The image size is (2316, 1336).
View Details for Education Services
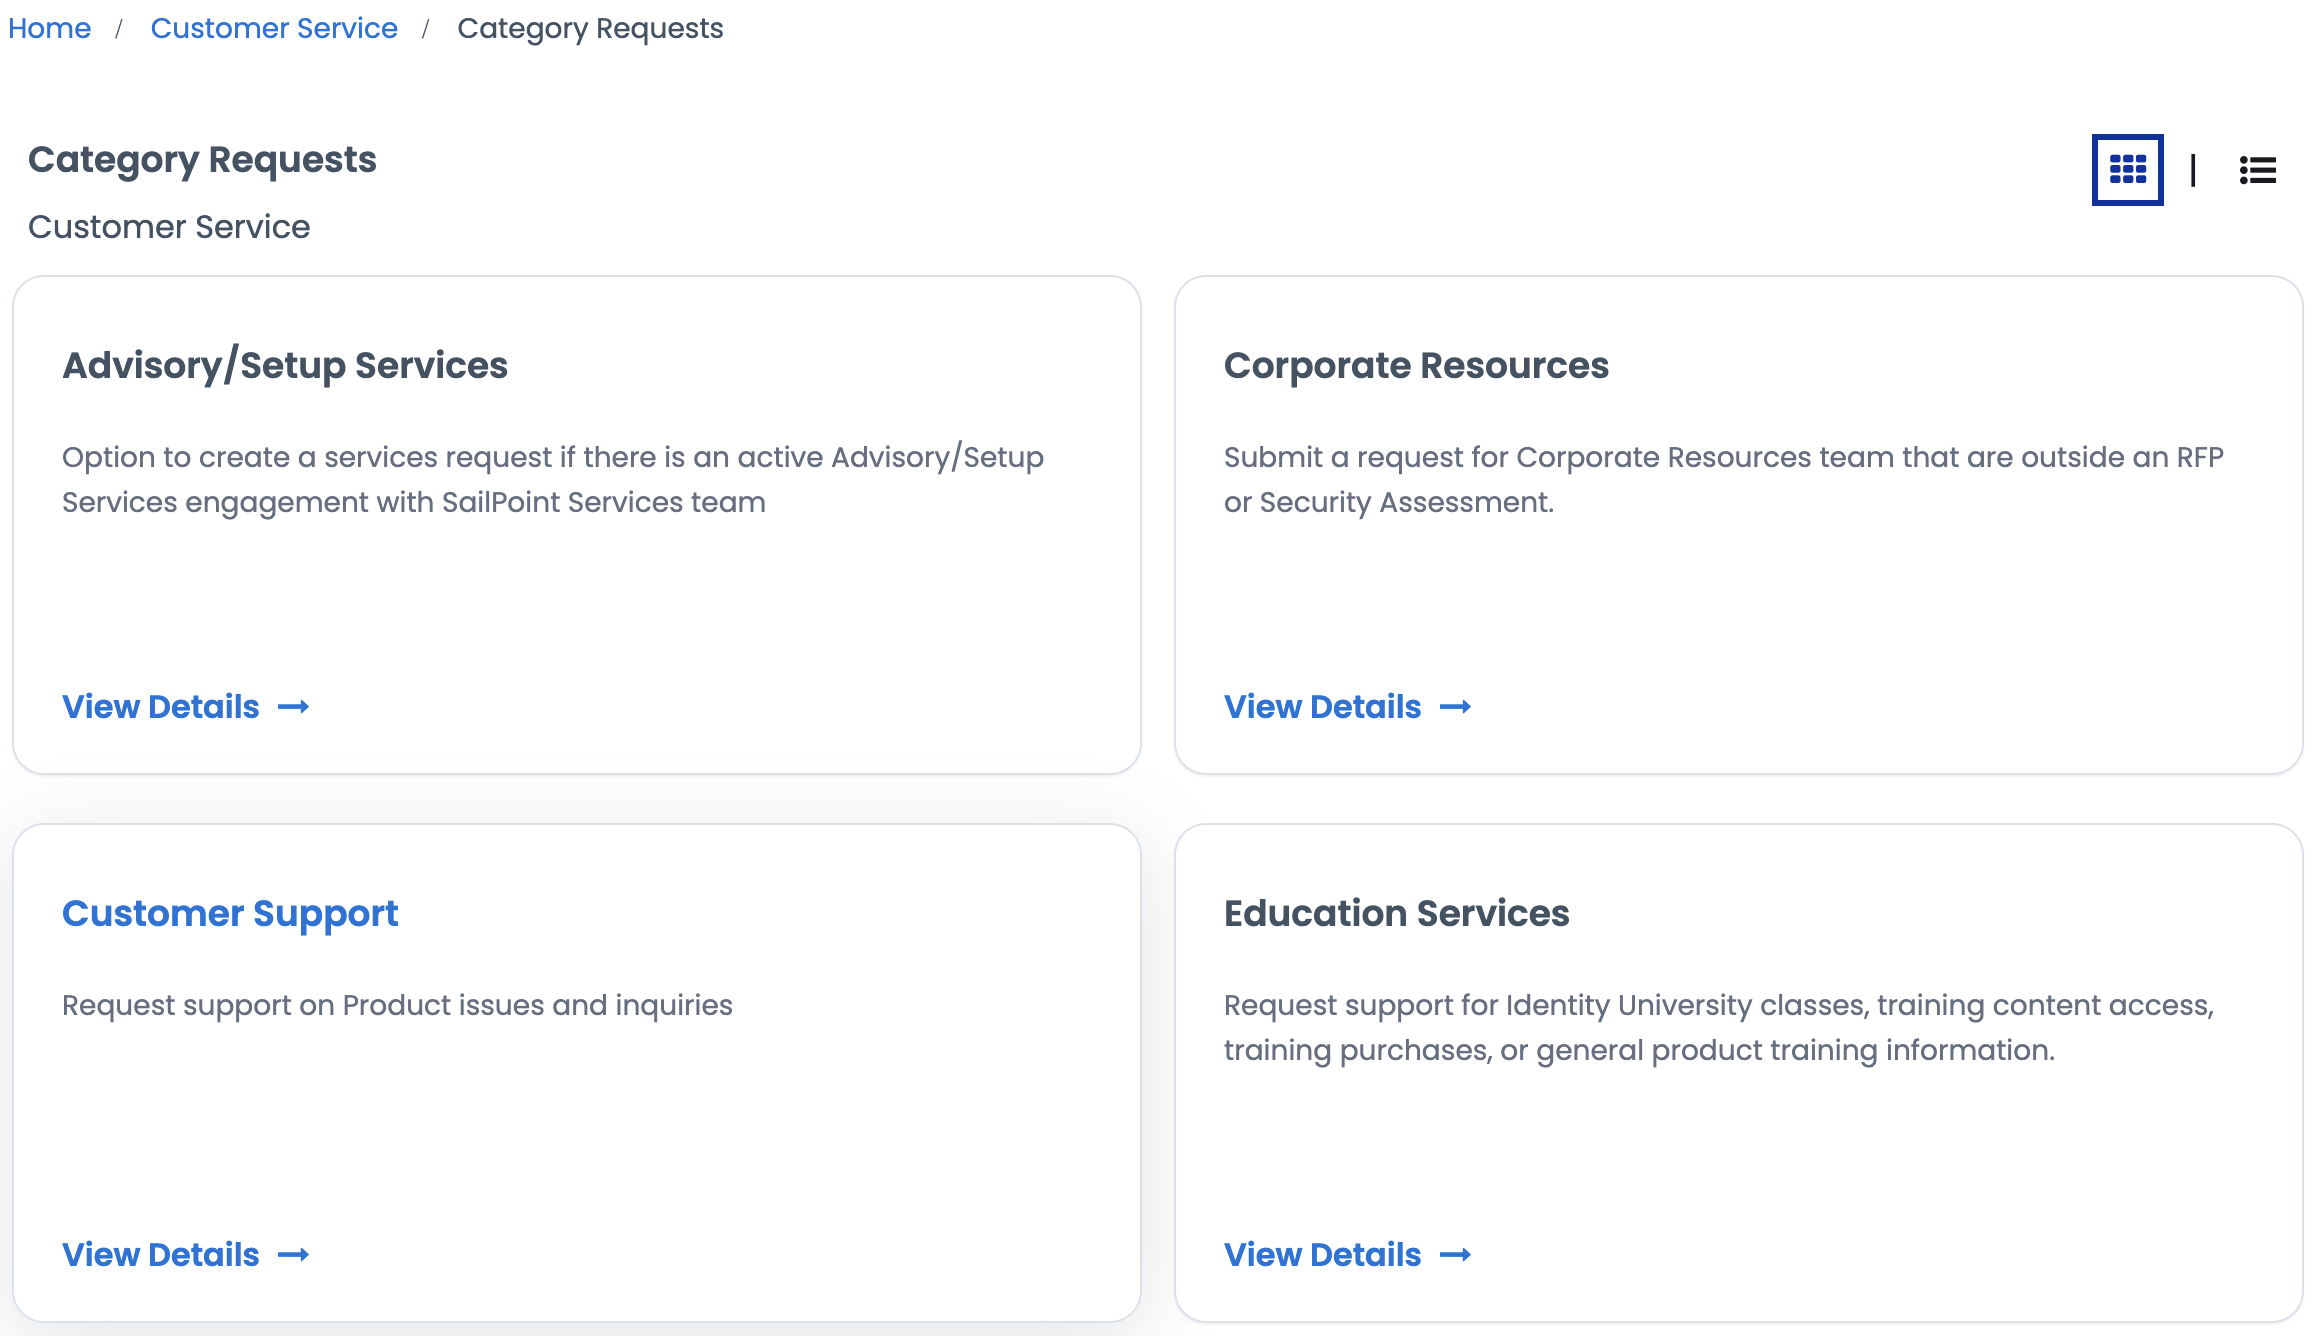click(1322, 1255)
